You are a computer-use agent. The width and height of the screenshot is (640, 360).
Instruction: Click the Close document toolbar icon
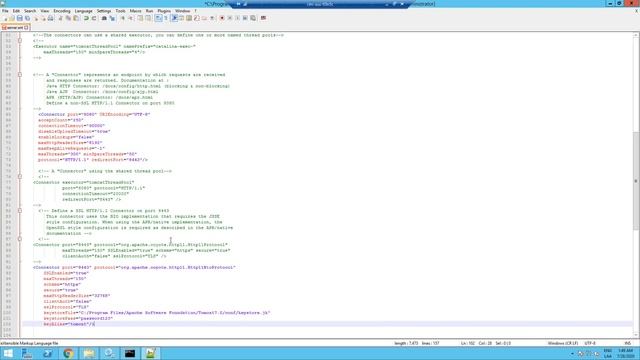pos(36,18)
